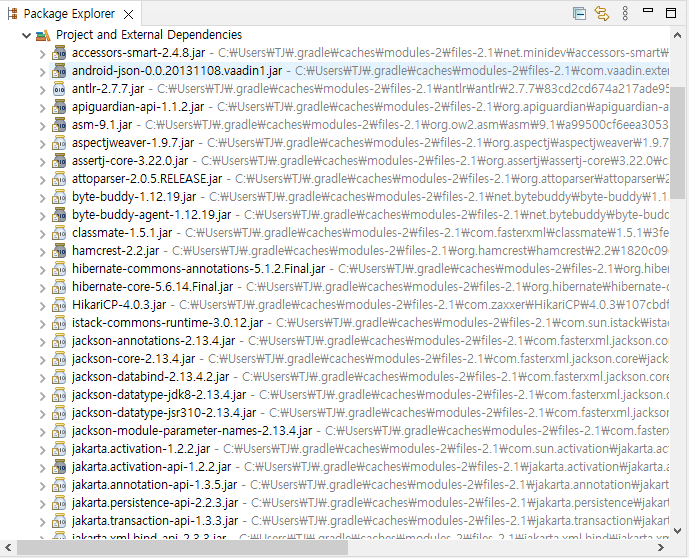The image size is (689, 558).
Task: Click jar icon of asm-9.1.jar
Action: click(59, 125)
